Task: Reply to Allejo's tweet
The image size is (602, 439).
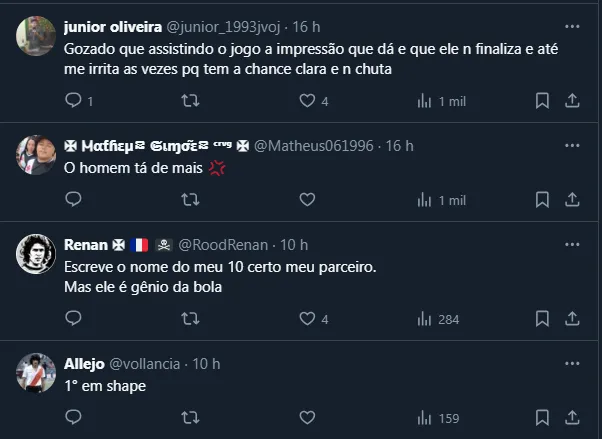Action: click(x=72, y=418)
